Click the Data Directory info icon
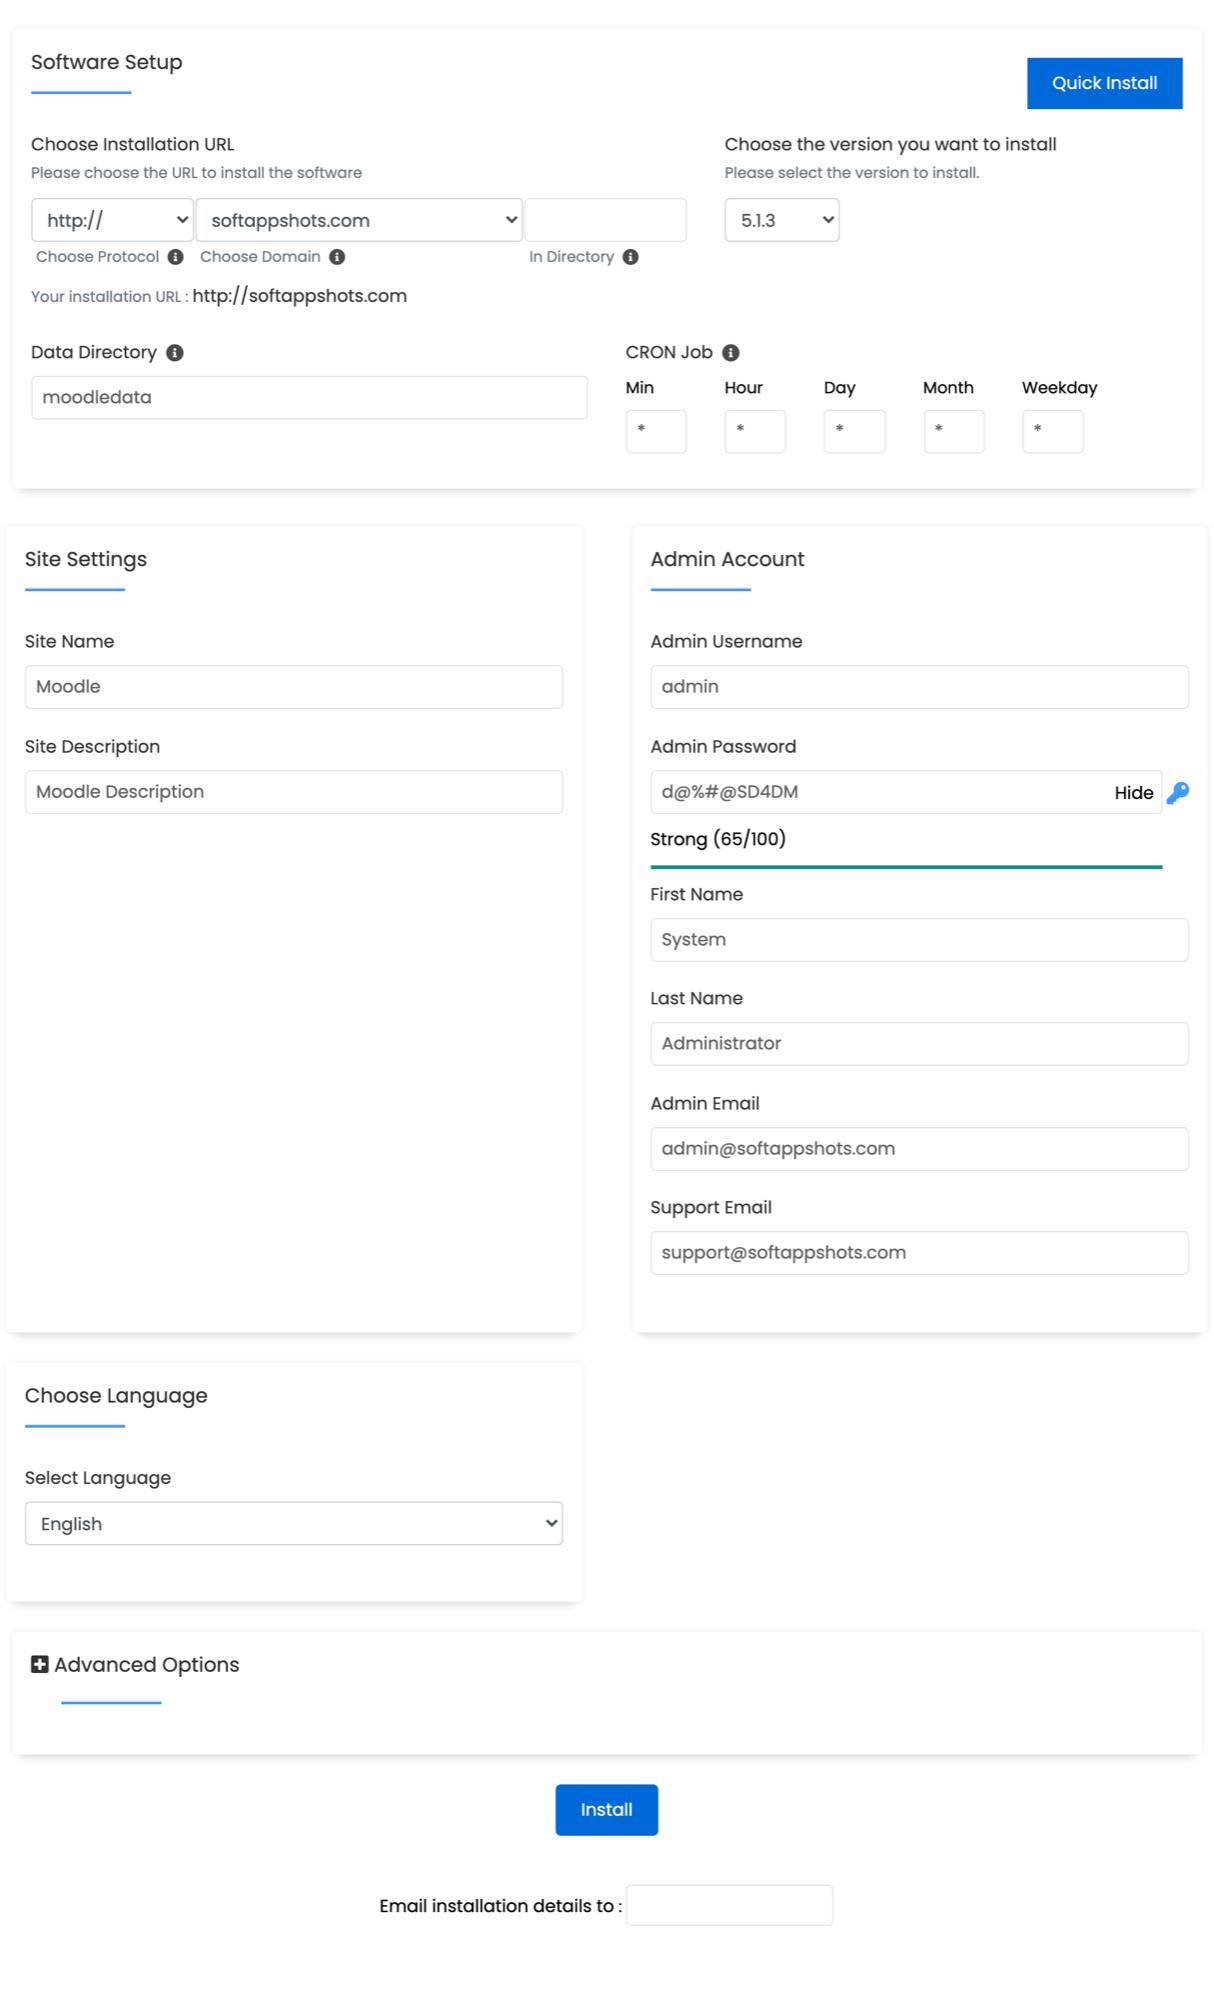The image size is (1214, 2000). pos(175,353)
